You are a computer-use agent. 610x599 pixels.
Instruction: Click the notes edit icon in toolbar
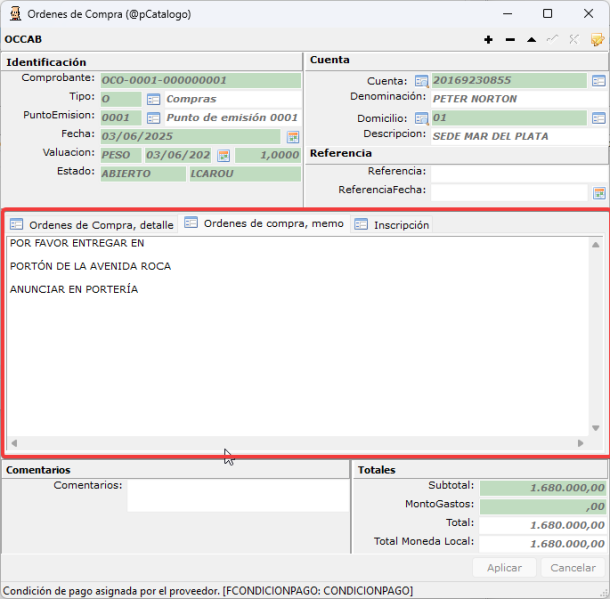(x=597, y=39)
